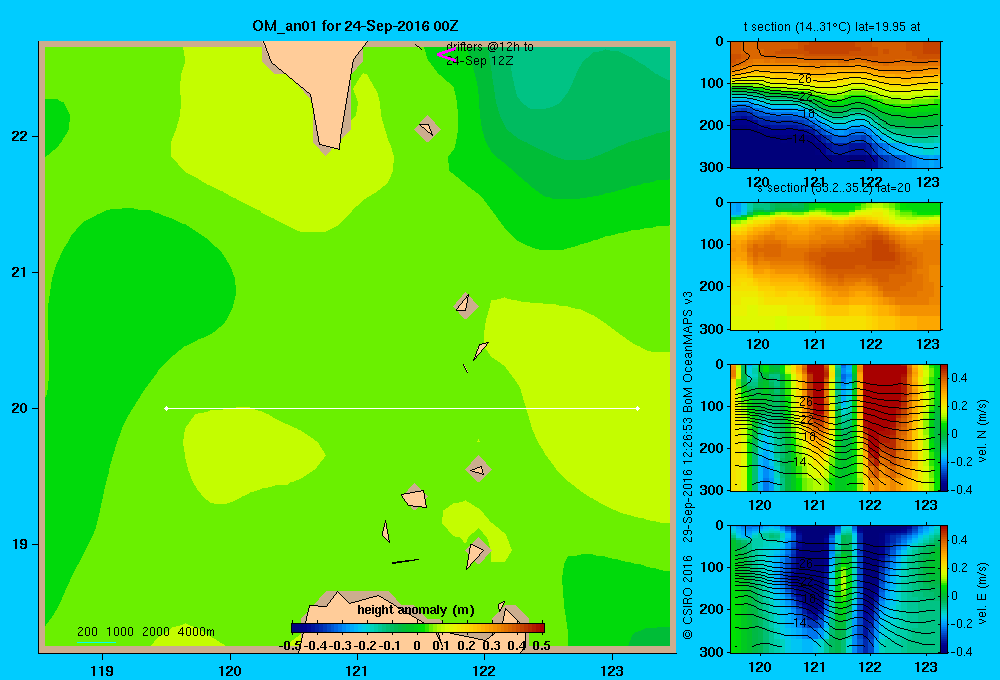1000x680 pixels.
Task: Click the '200' depth contour legend entry
Action: point(87,632)
